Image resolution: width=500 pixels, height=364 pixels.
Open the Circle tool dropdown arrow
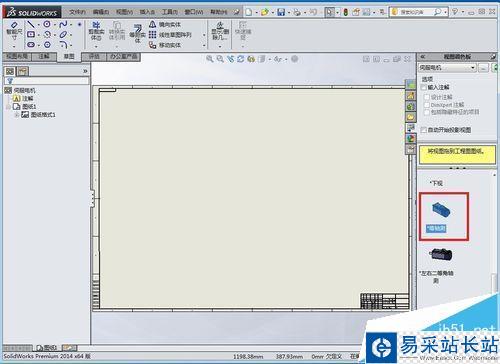(x=55, y=24)
